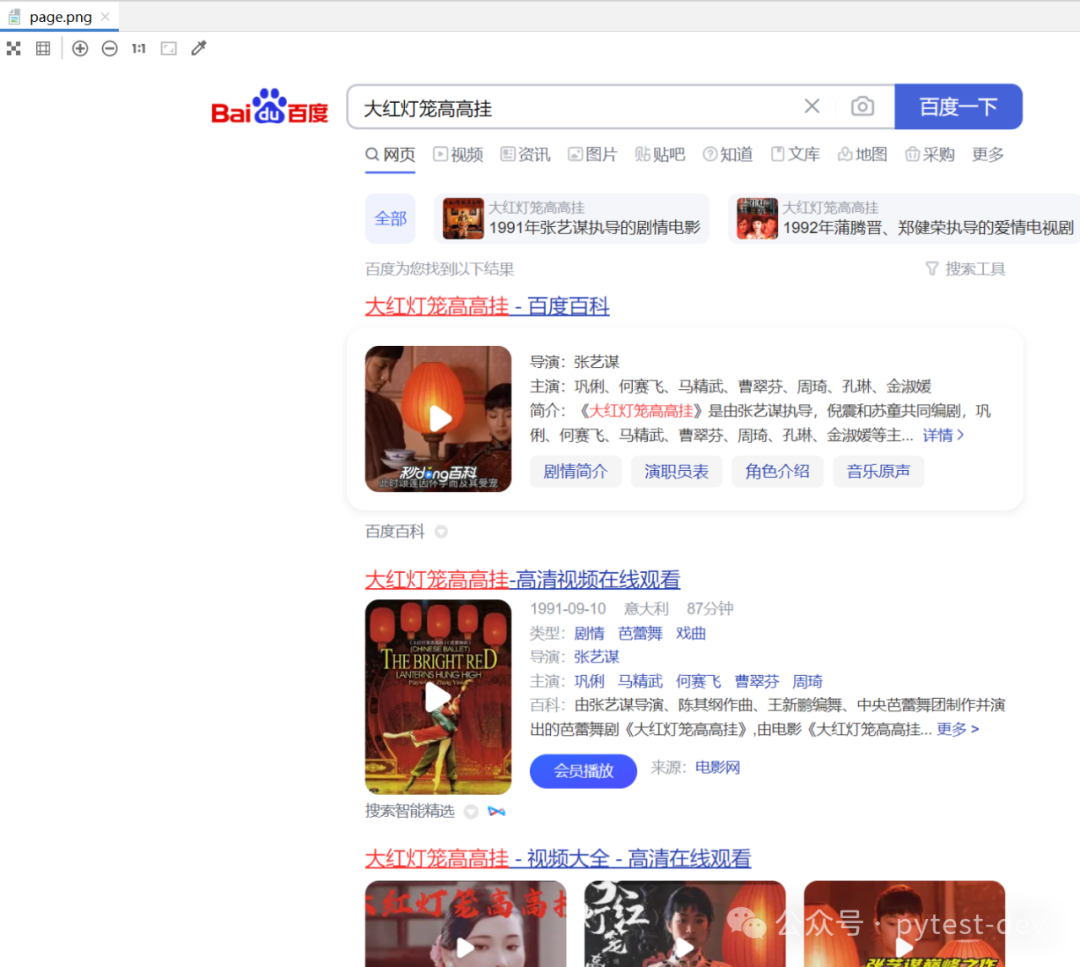This screenshot has height=967, width=1080.
Task: Switch to the 贴吧 tab
Action: (660, 154)
